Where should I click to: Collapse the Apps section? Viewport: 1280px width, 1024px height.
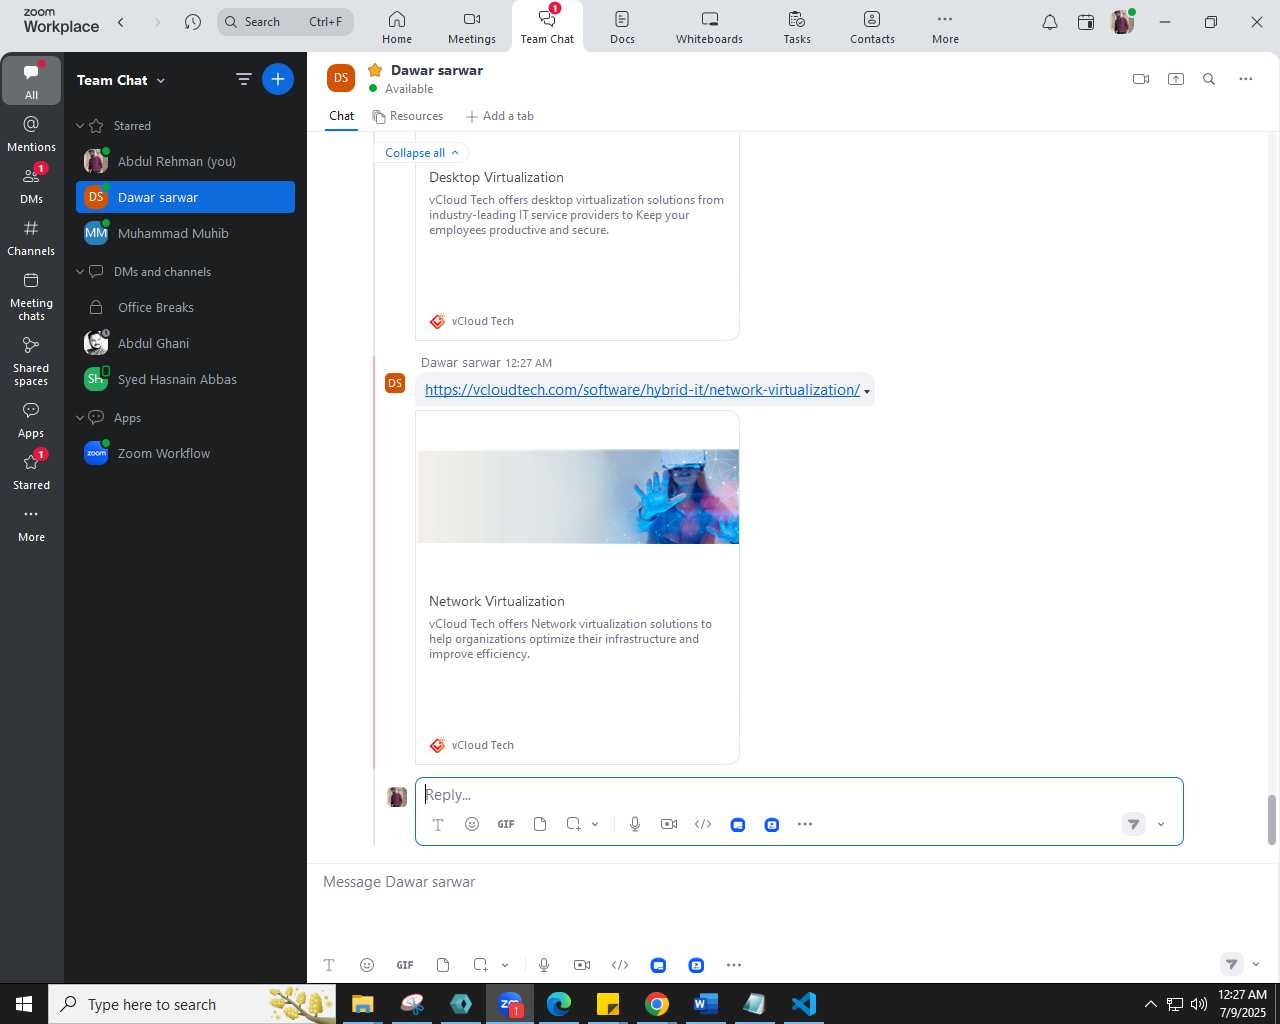(80, 418)
